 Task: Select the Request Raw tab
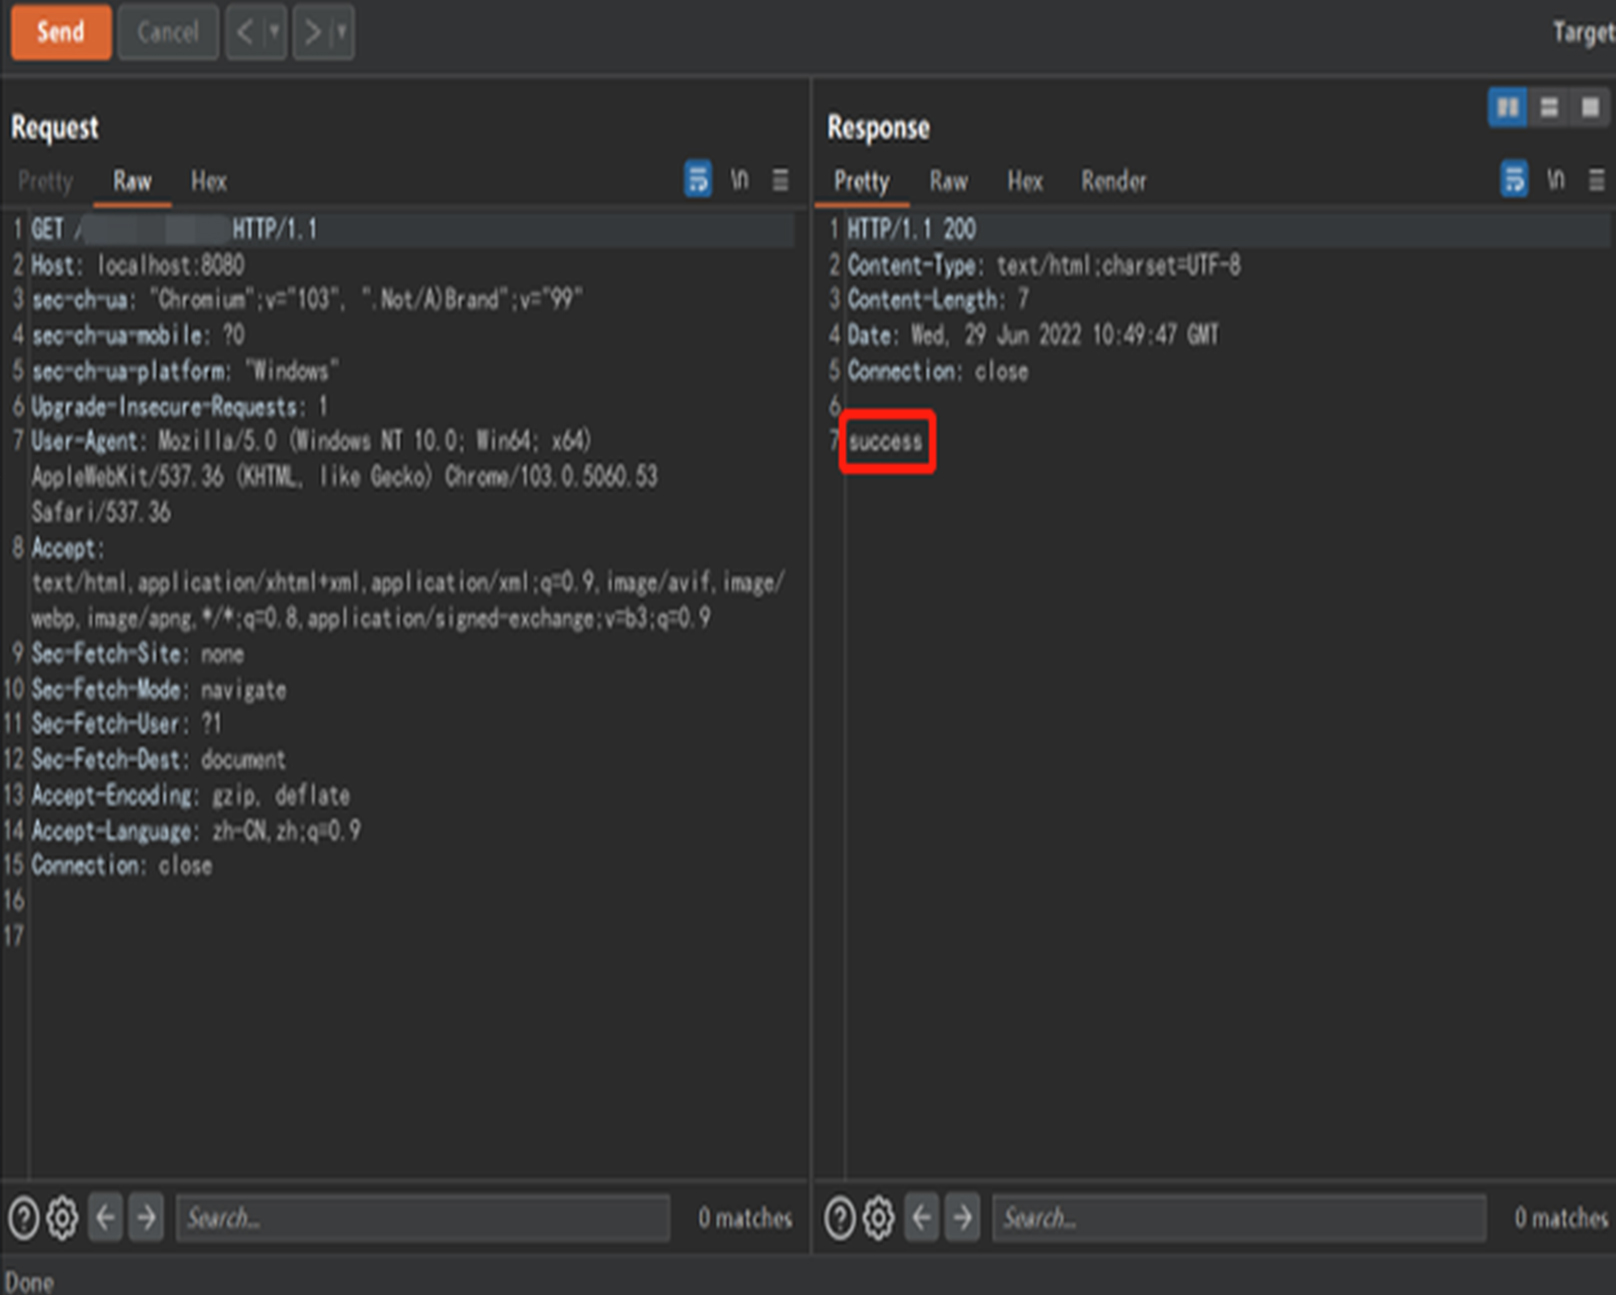coord(132,181)
